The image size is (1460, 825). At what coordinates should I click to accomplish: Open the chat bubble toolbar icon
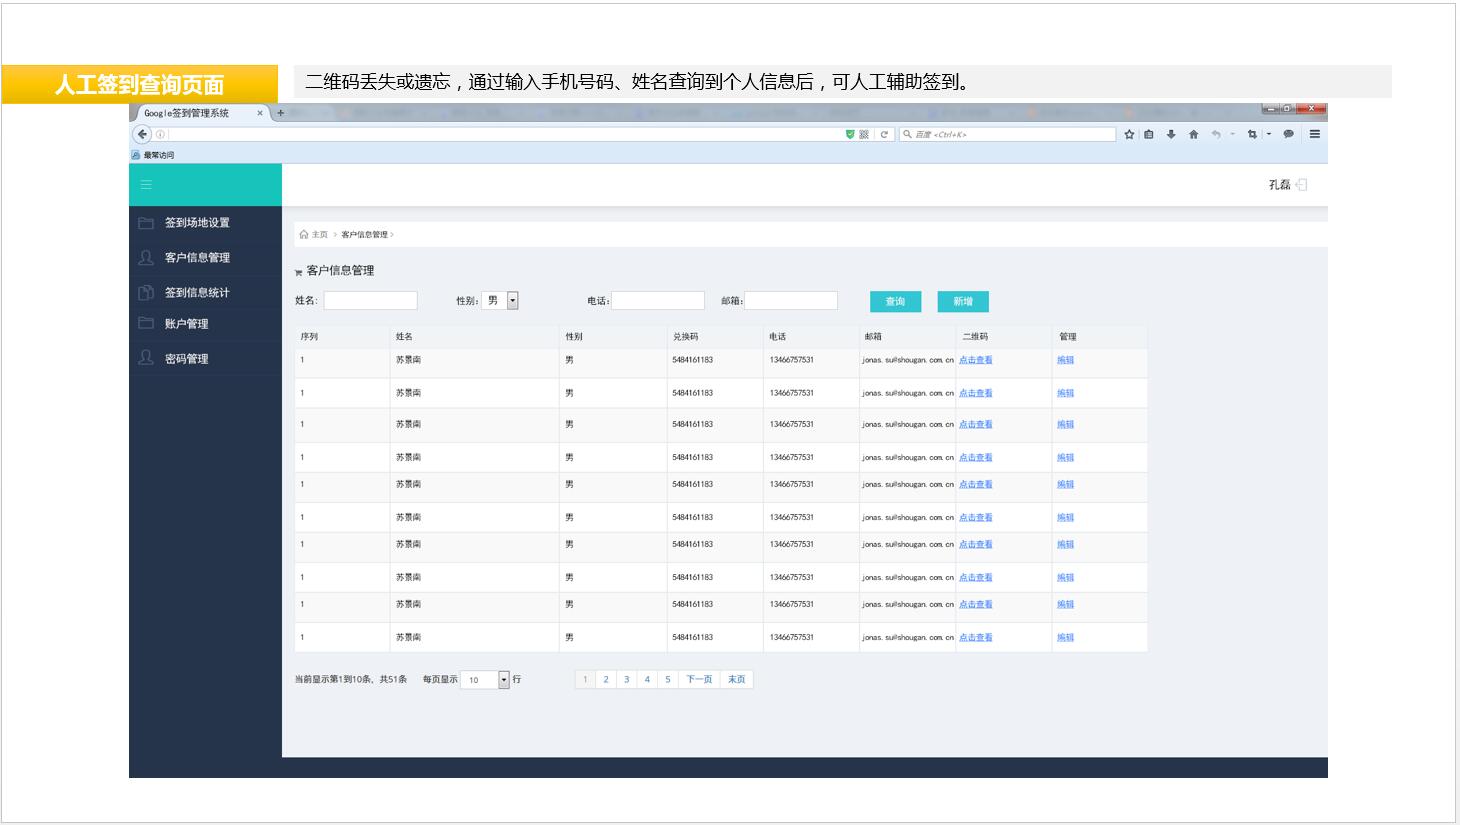point(1289,134)
